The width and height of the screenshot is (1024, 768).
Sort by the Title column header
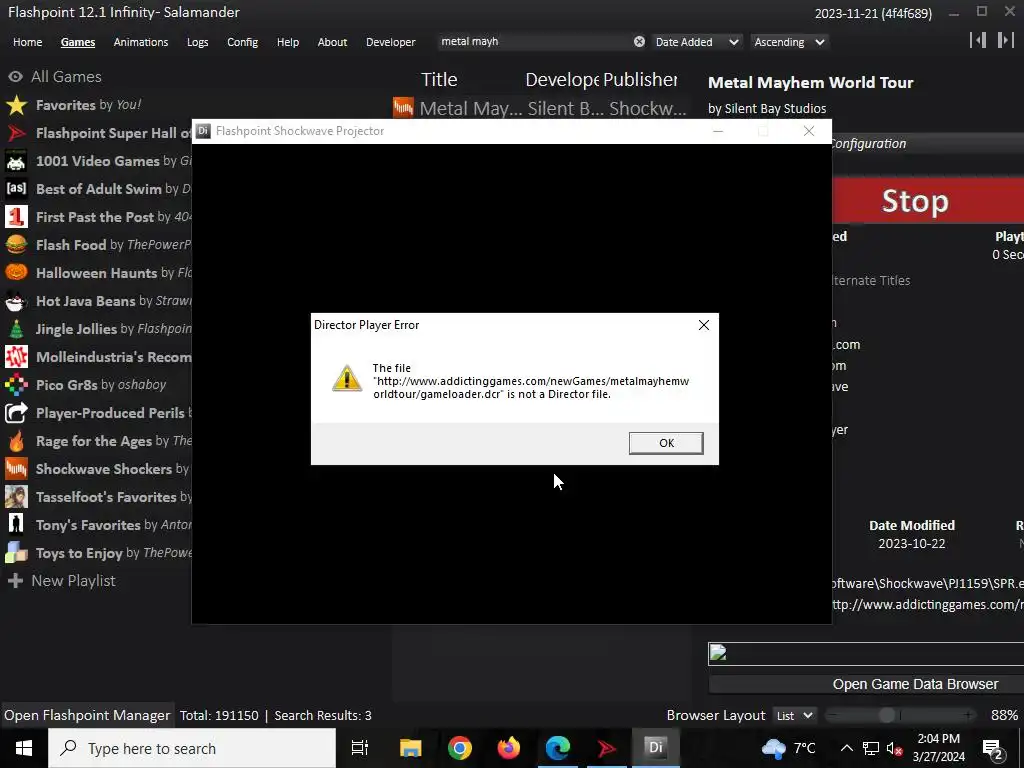click(439, 80)
